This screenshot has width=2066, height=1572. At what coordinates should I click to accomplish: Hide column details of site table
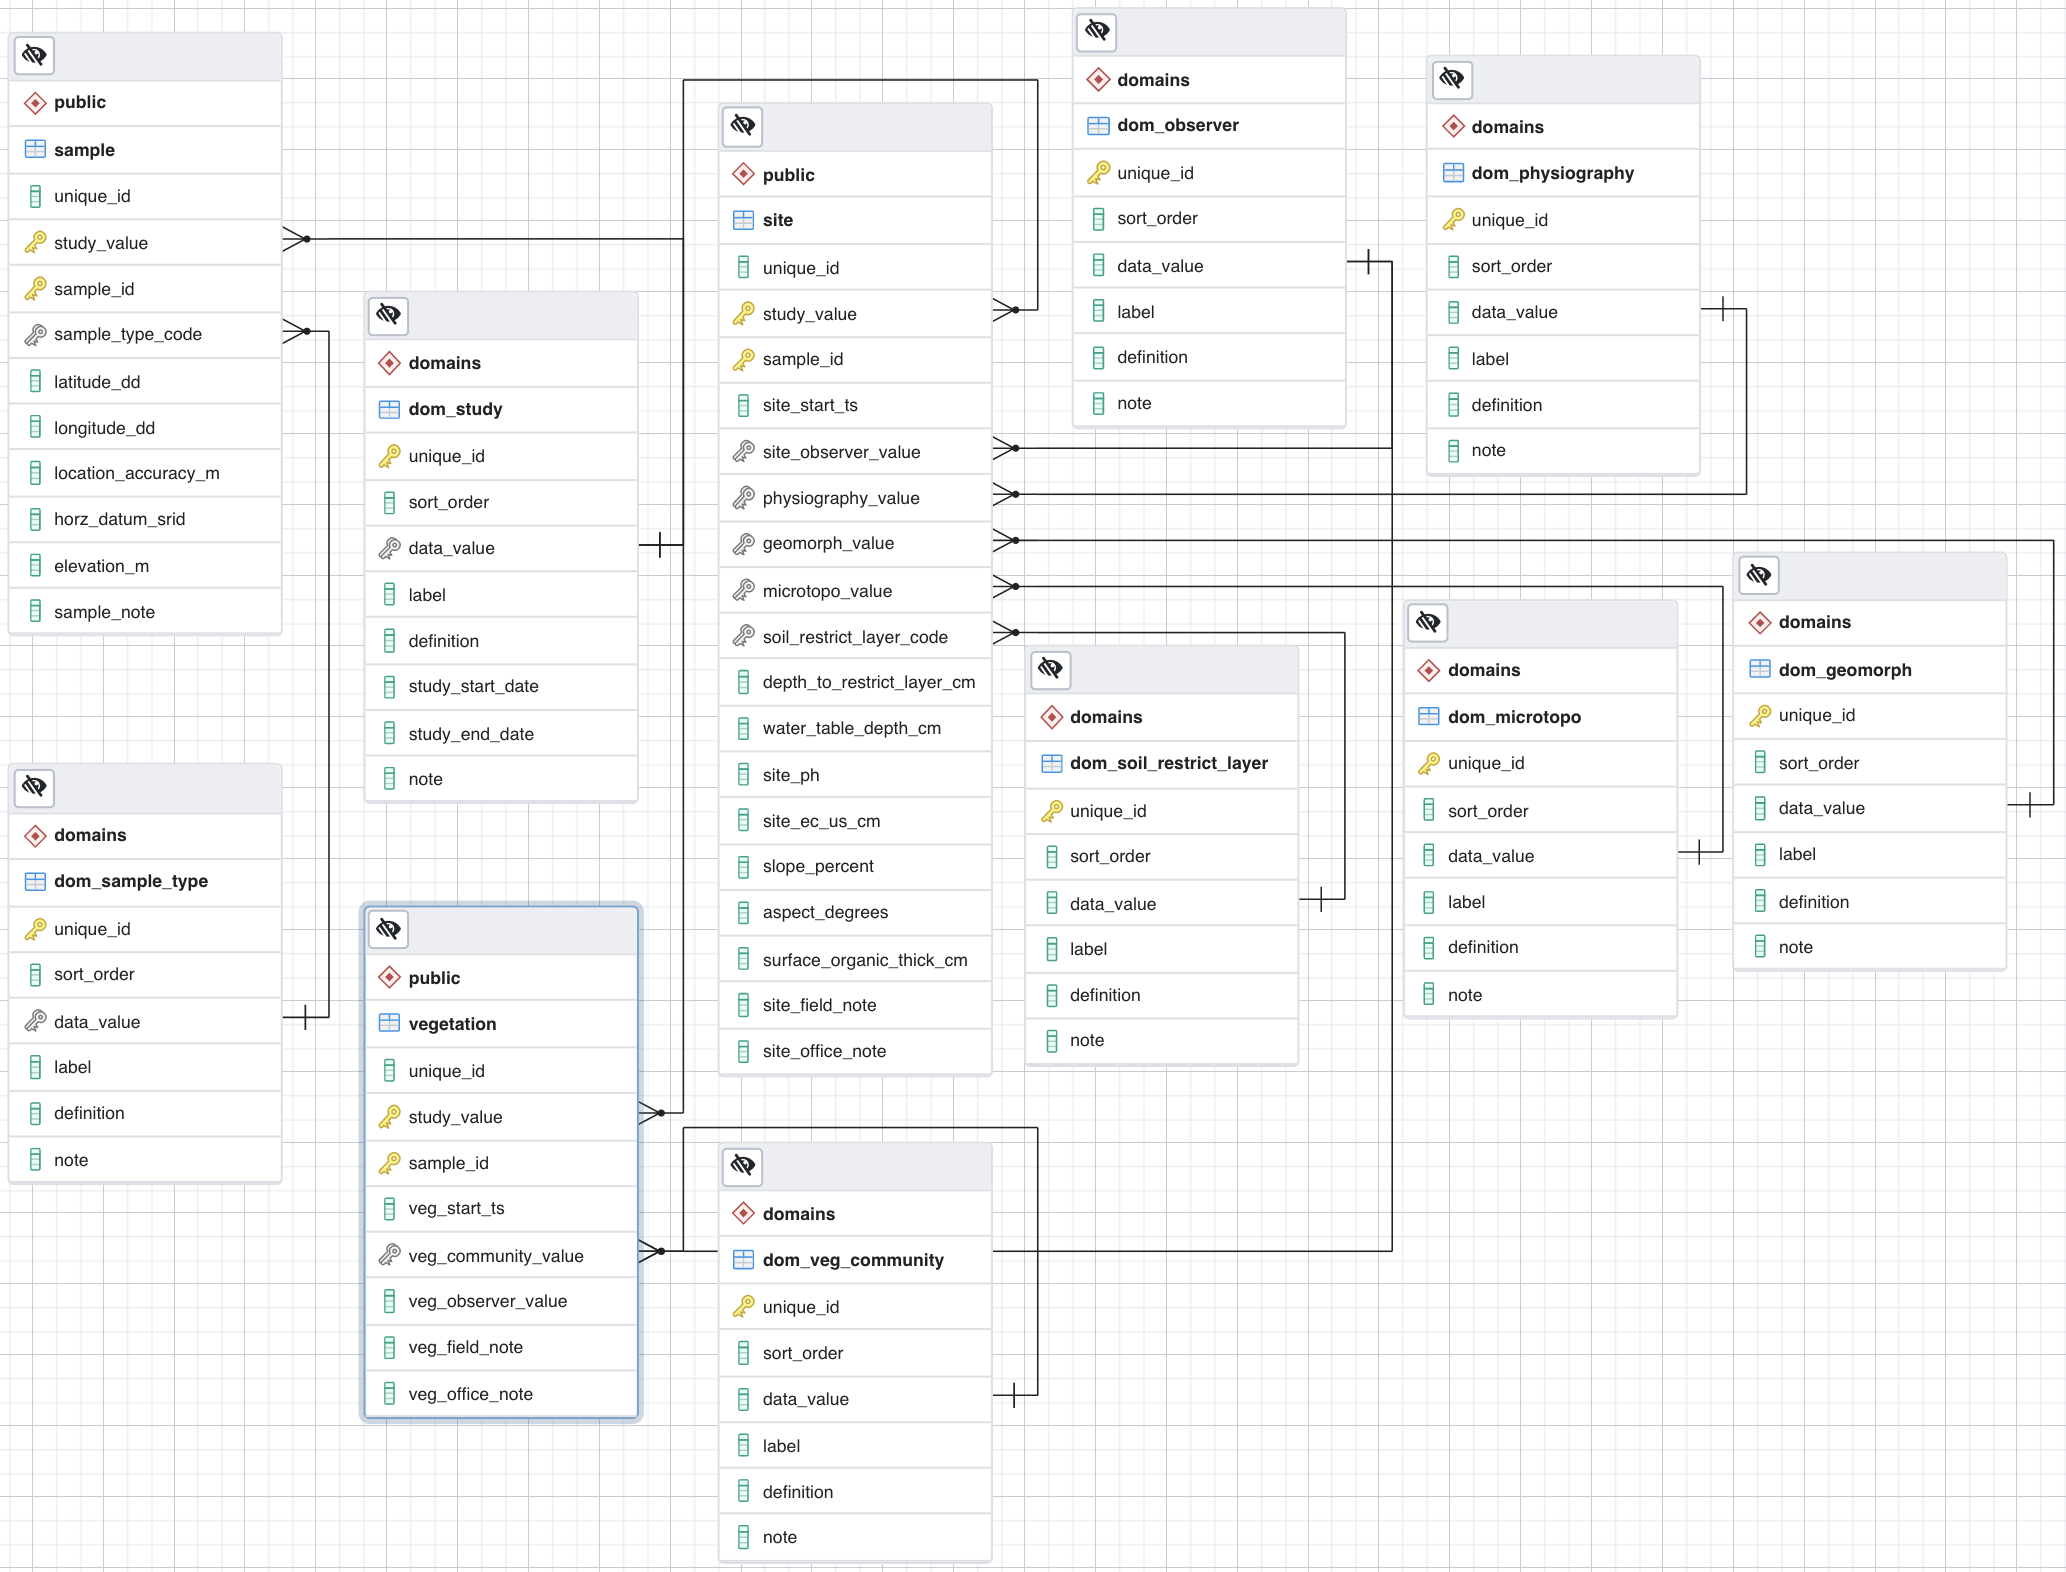click(x=743, y=127)
